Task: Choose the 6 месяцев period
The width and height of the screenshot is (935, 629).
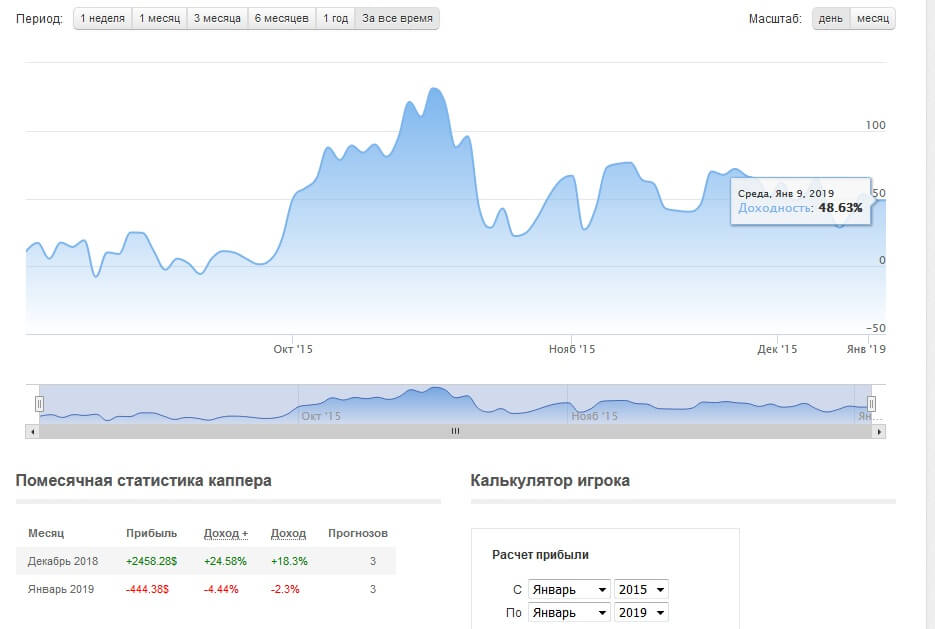Action: pyautogui.click(x=281, y=18)
